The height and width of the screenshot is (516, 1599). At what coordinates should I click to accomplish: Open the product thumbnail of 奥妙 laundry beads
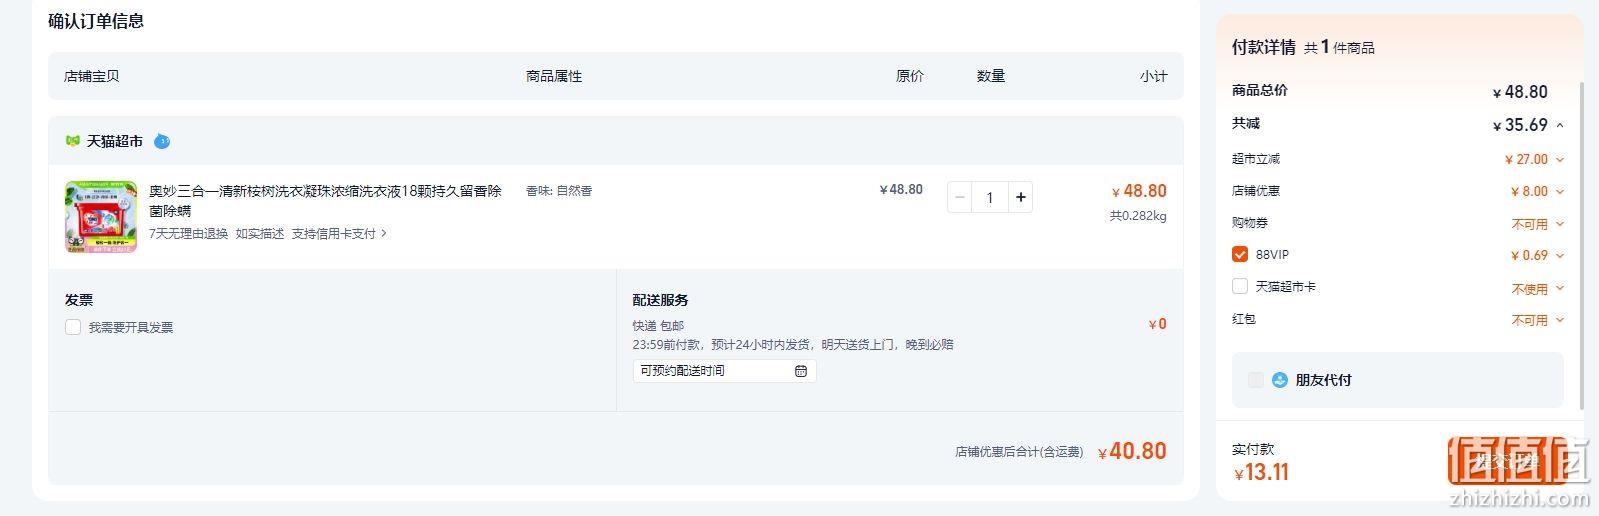(x=101, y=217)
